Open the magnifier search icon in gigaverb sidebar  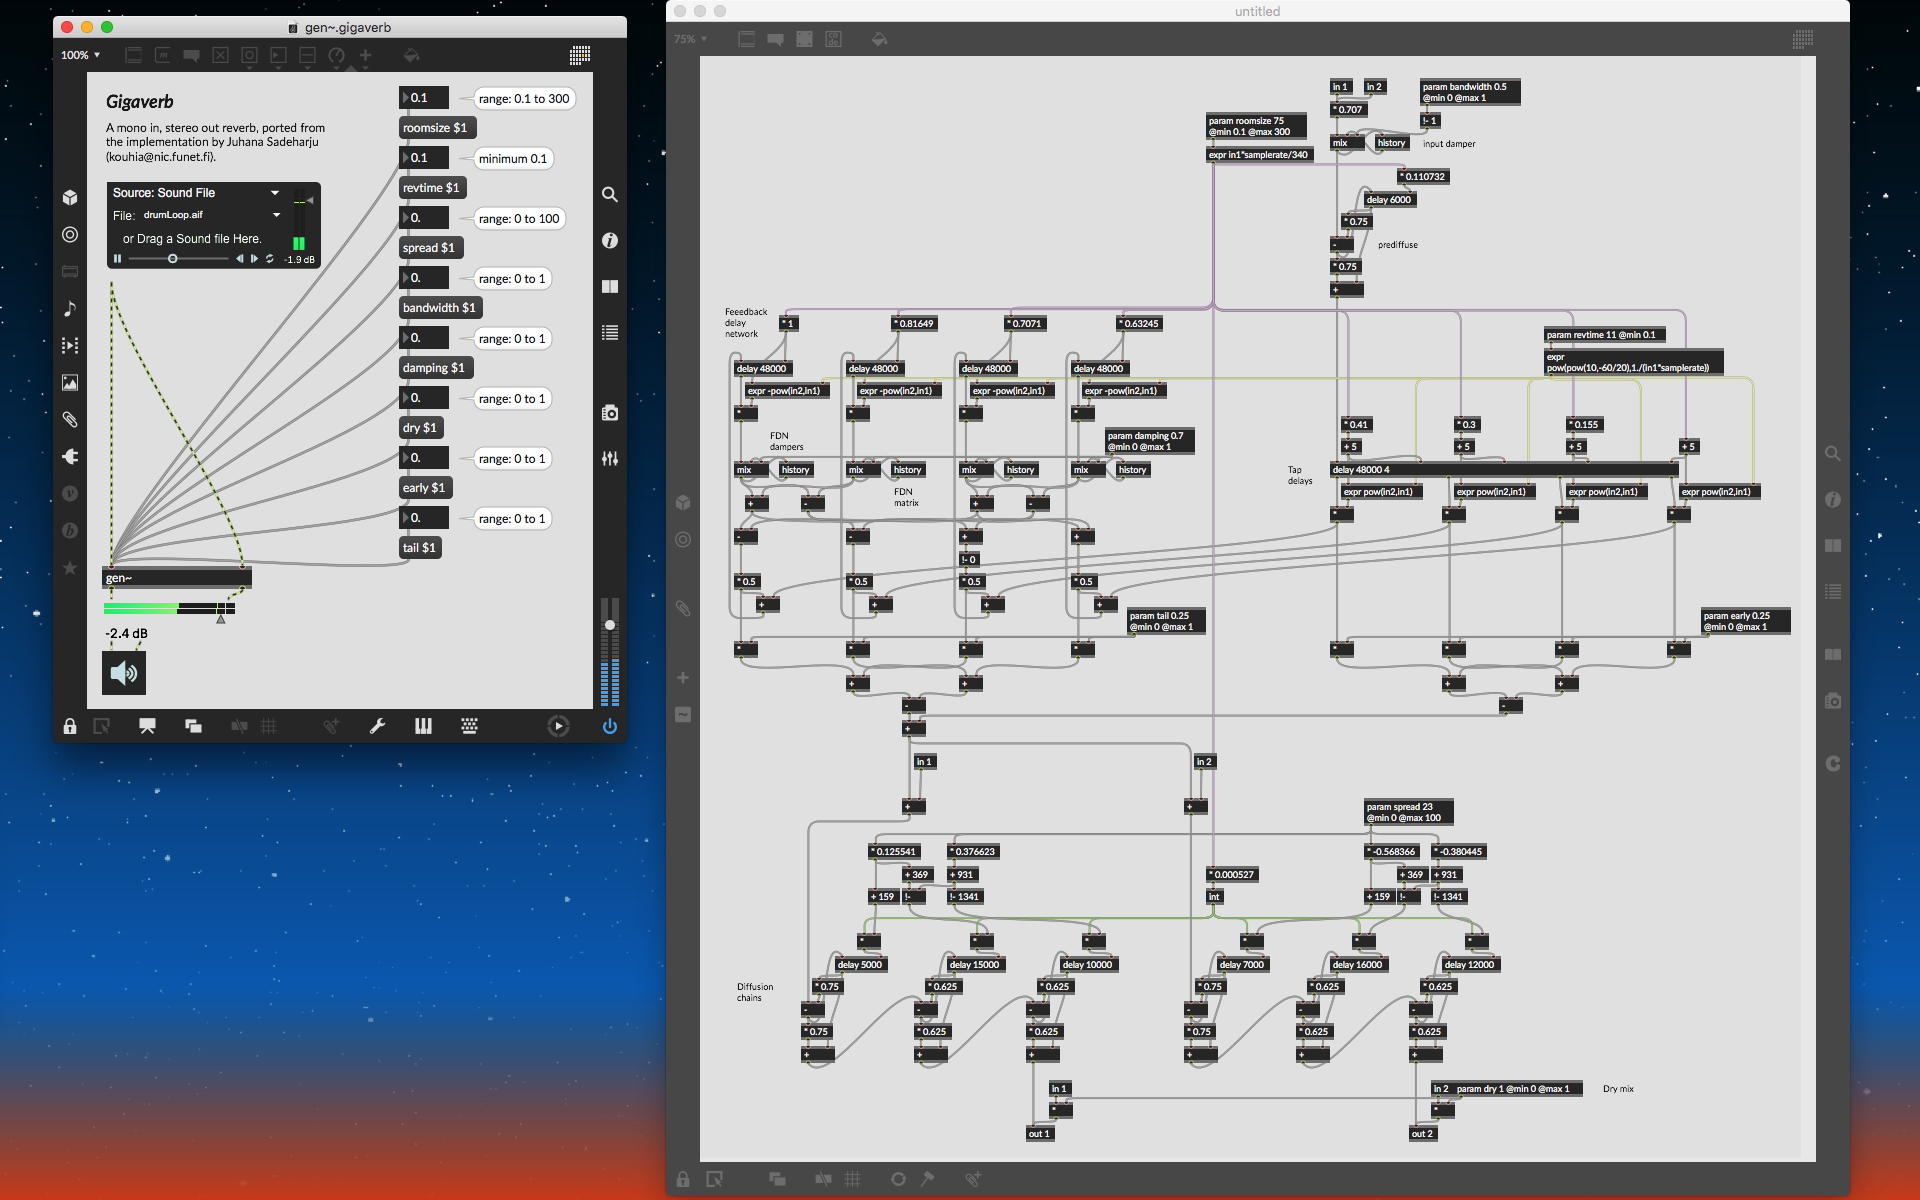pyautogui.click(x=610, y=195)
